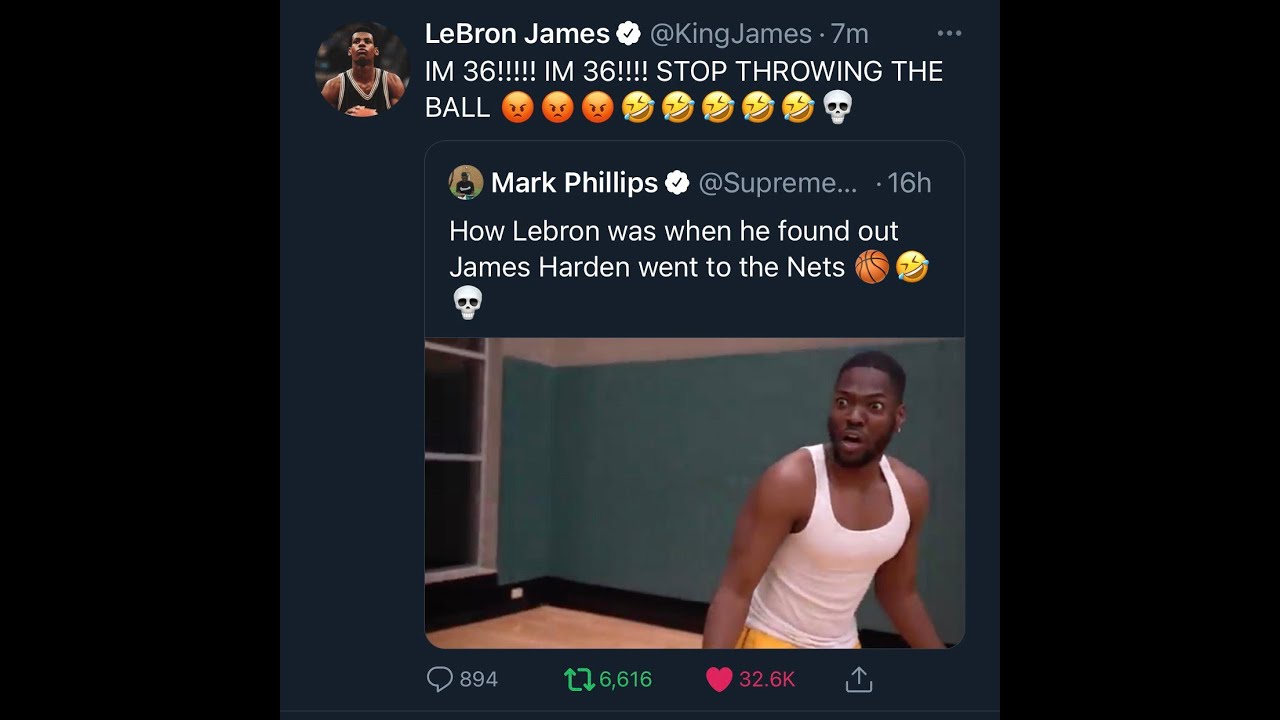The height and width of the screenshot is (720, 1280).
Task: Toggle the green retweet icon
Action: [x=578, y=680]
